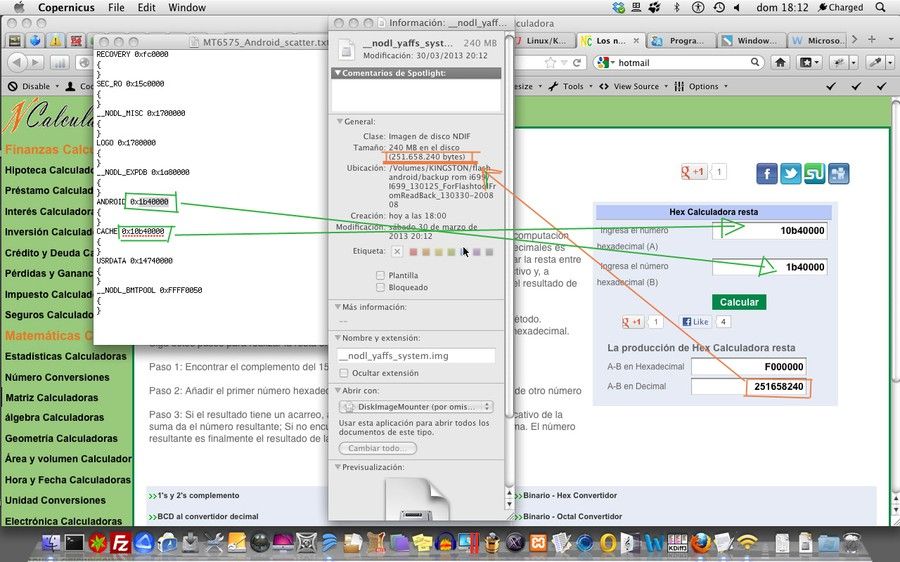Viewport: 900px width, 562px height.
Task: Collapse the General section in info window
Action: [339, 122]
